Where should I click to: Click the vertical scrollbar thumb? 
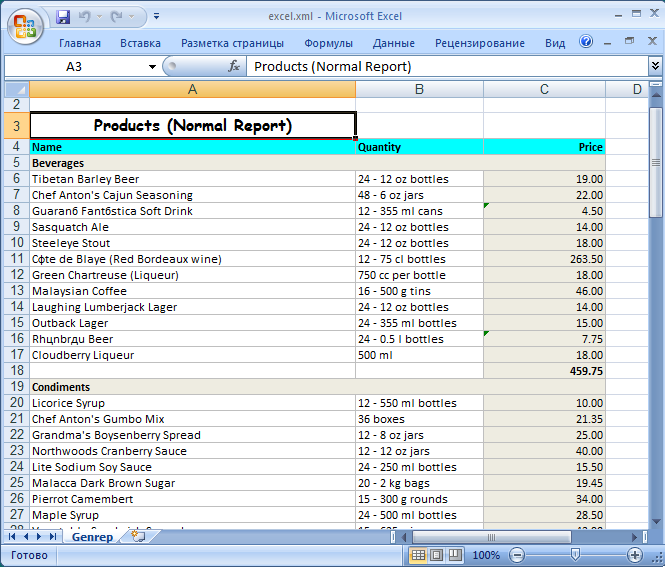point(656,163)
